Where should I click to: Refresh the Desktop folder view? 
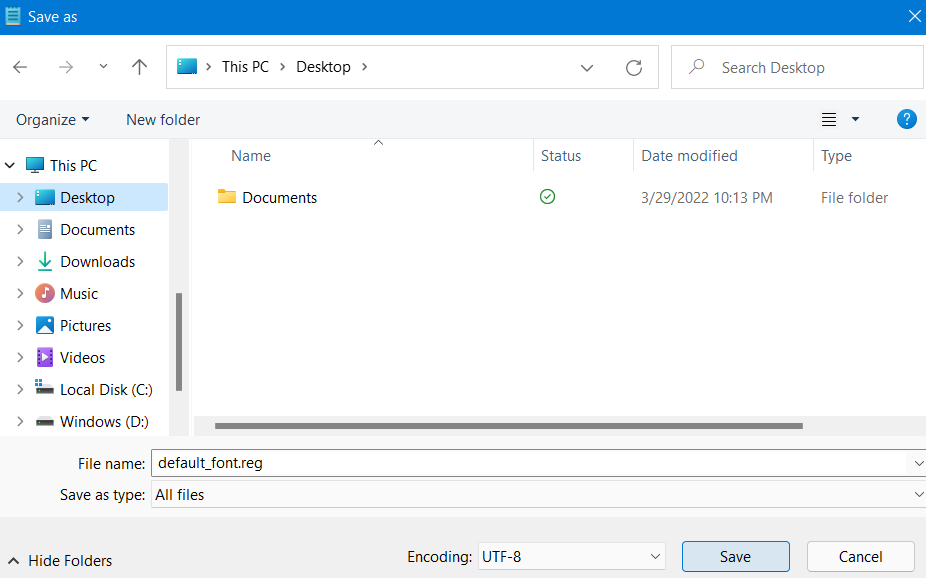(633, 67)
